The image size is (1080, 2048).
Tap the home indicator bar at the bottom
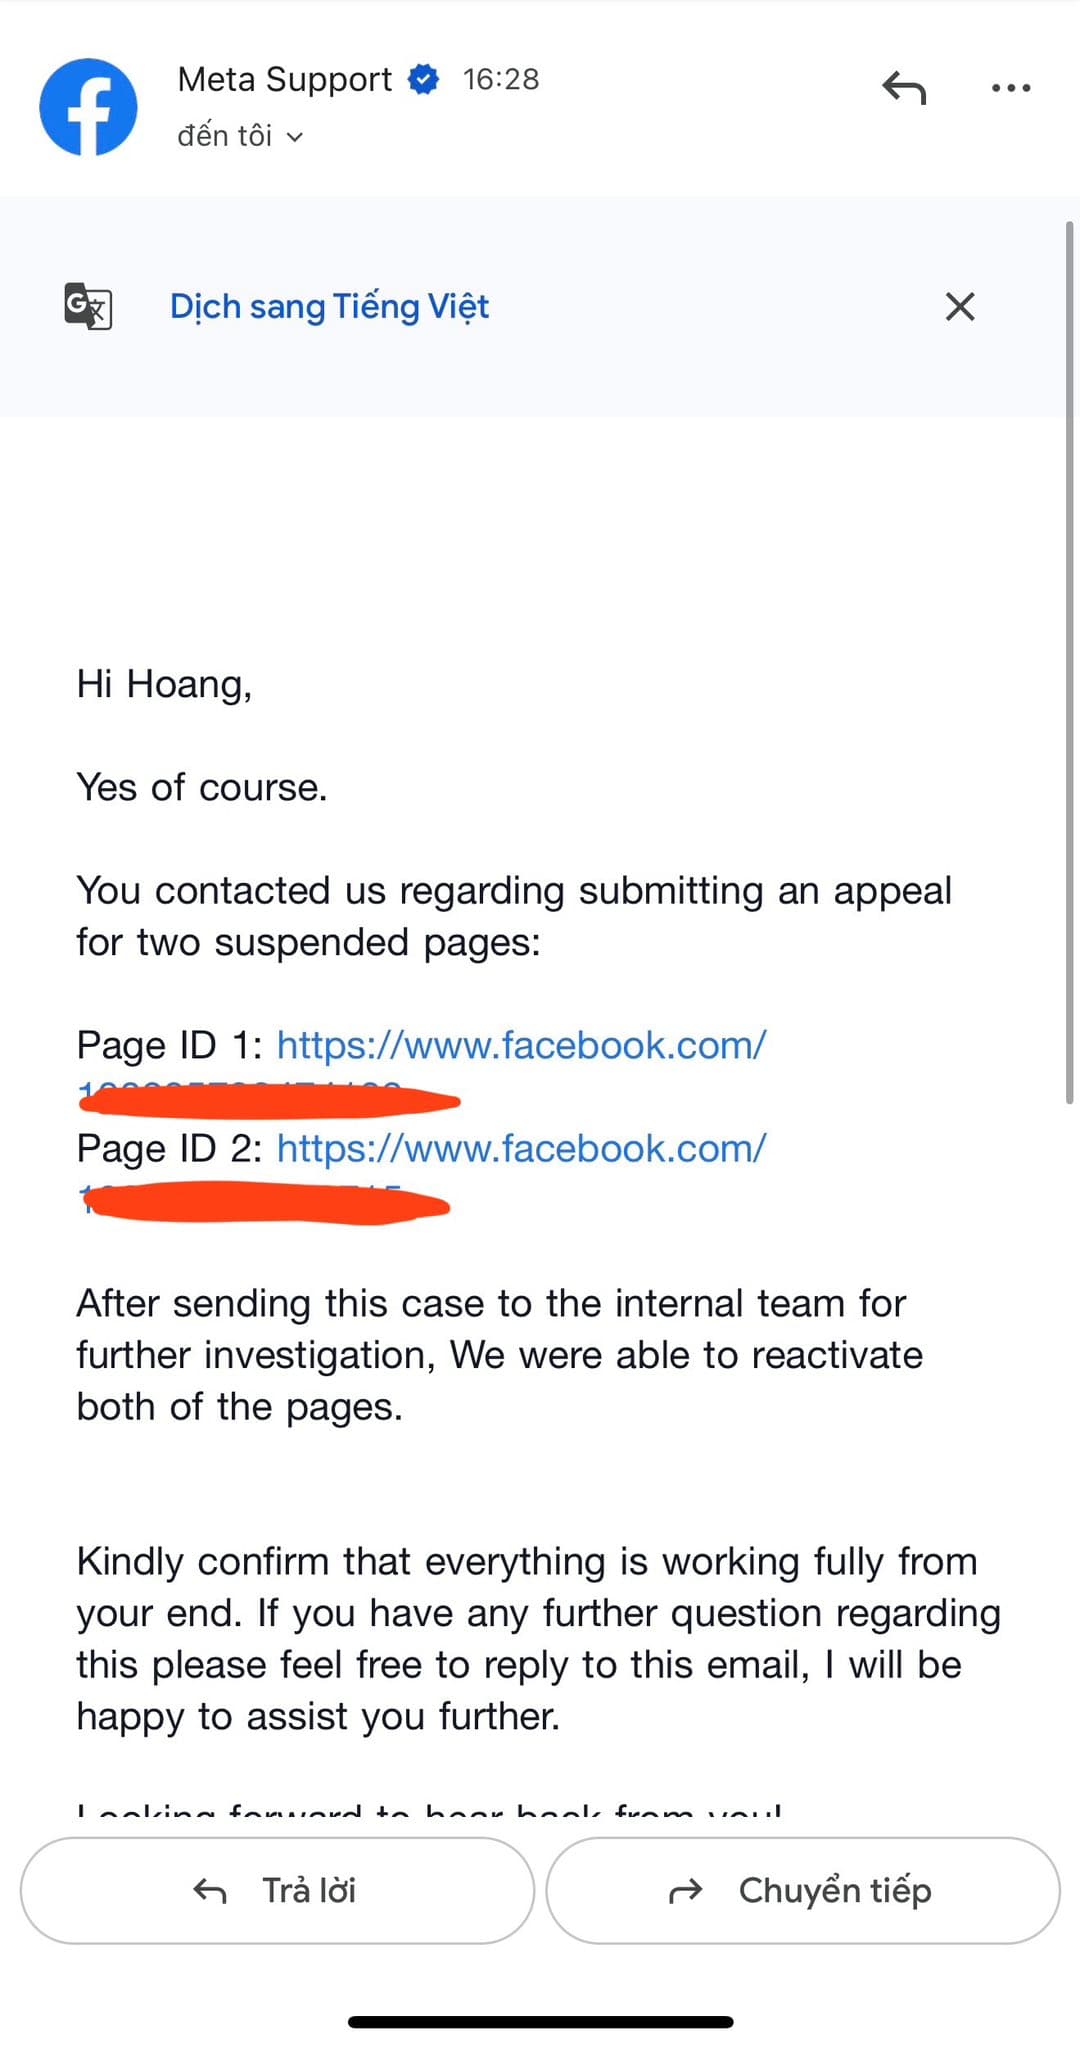coord(540,2021)
